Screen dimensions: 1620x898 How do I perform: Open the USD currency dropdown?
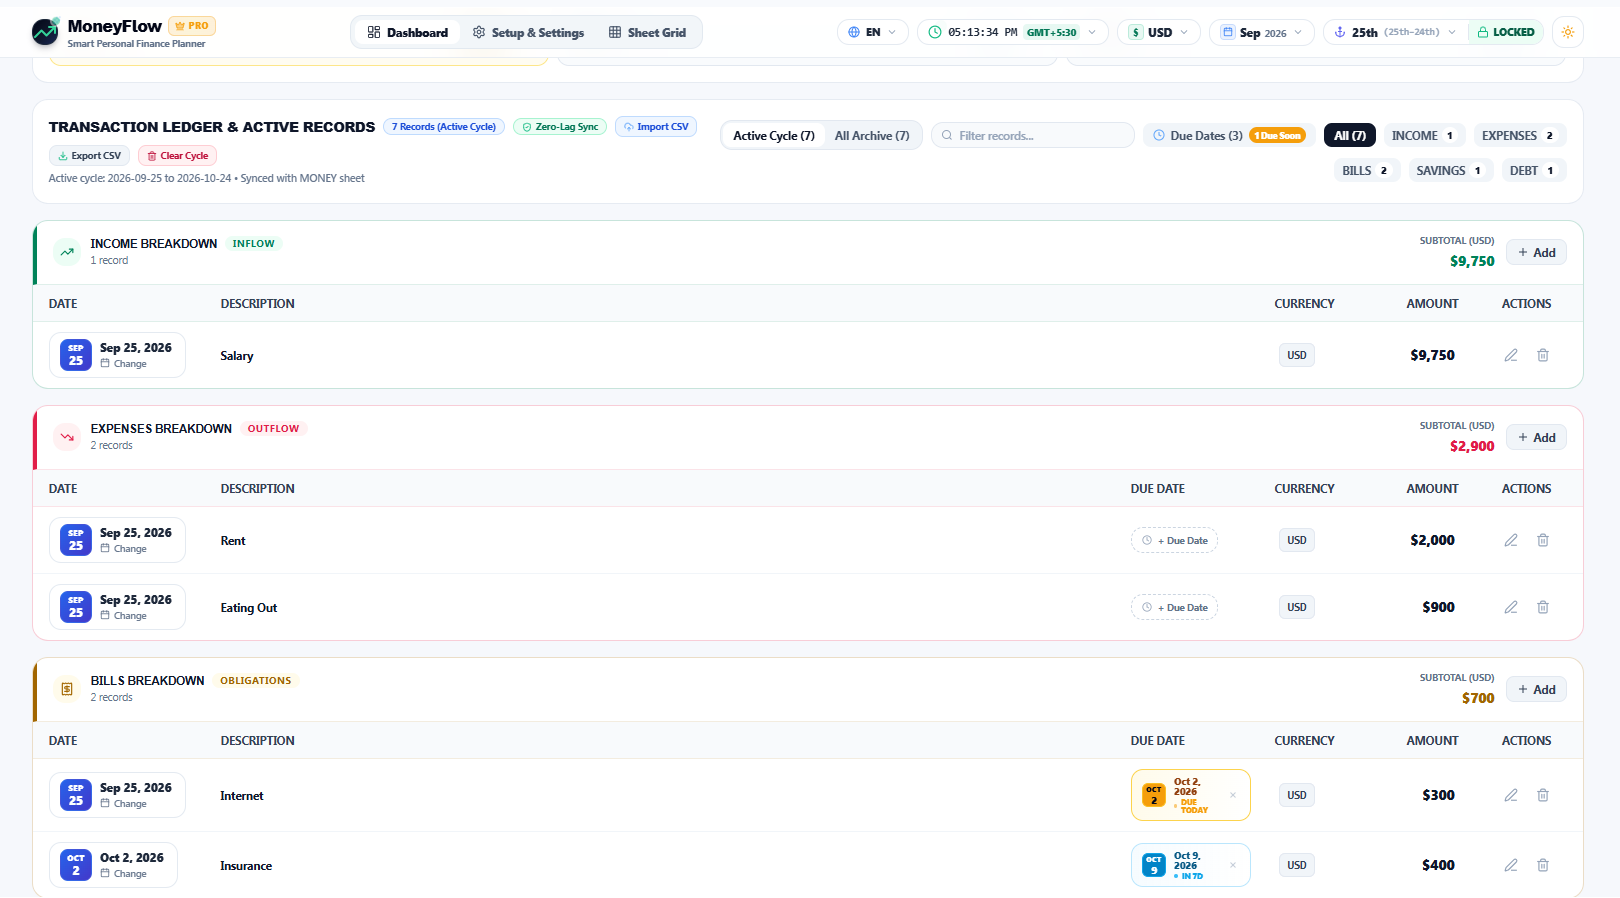[1159, 32]
